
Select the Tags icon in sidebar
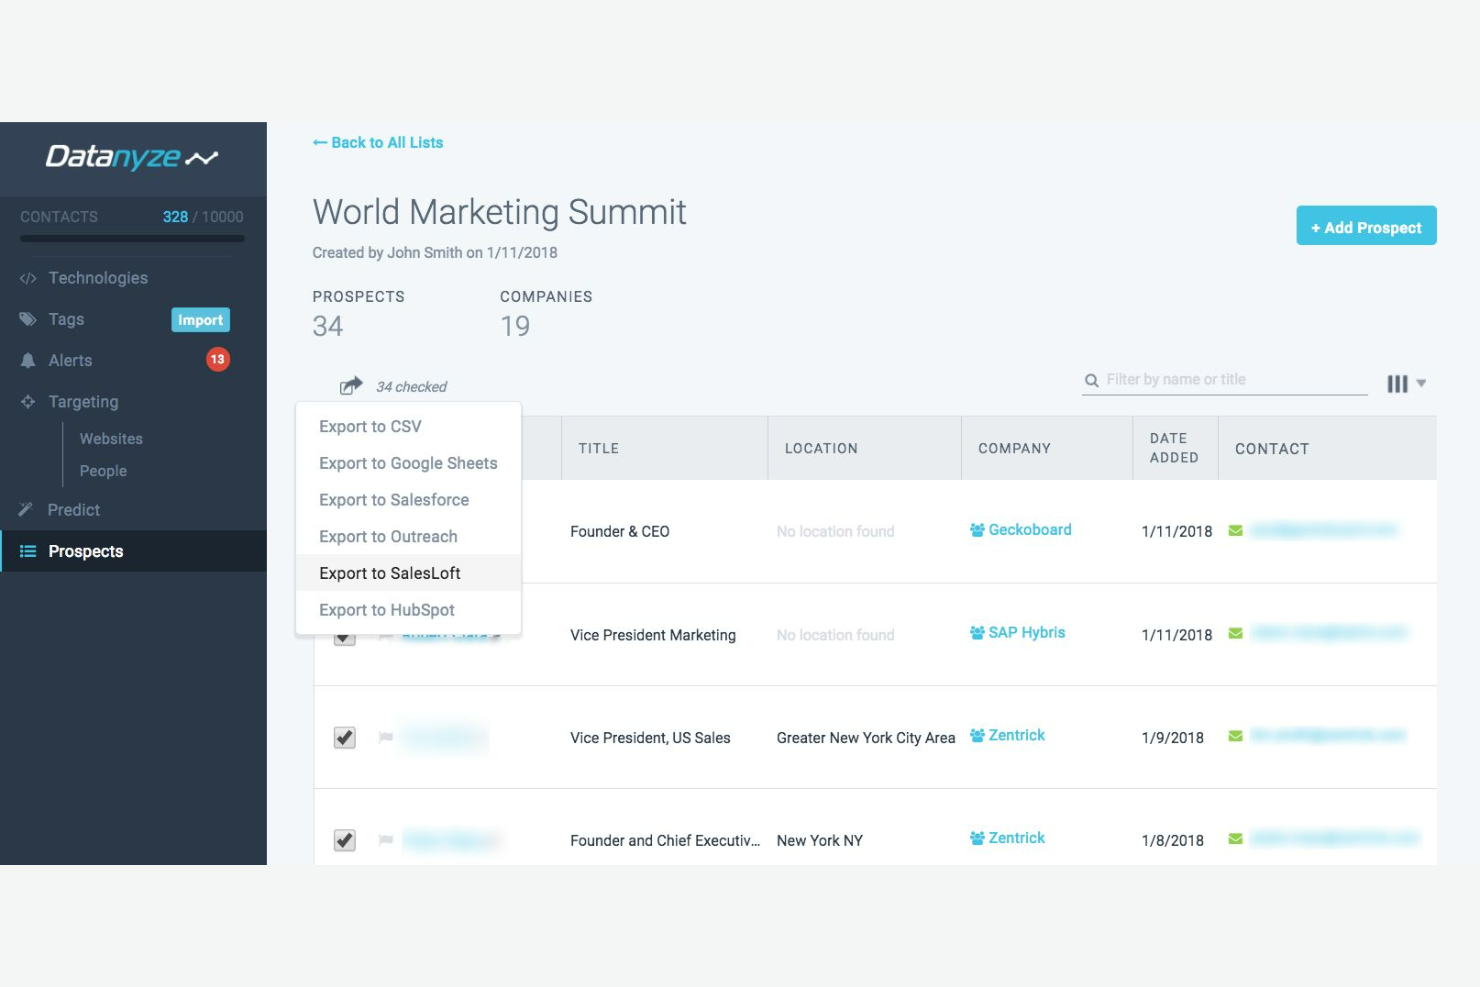click(29, 318)
